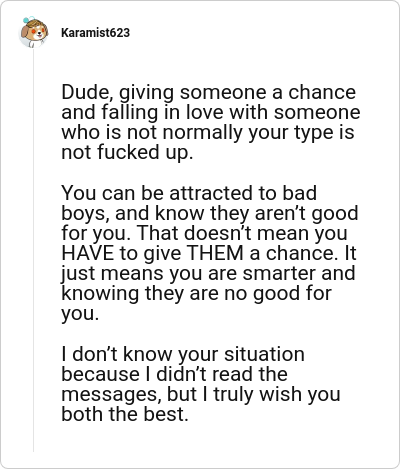The width and height of the screenshot is (400, 469).
Task: Click the closing words "both the best."
Action: [x=125, y=414]
